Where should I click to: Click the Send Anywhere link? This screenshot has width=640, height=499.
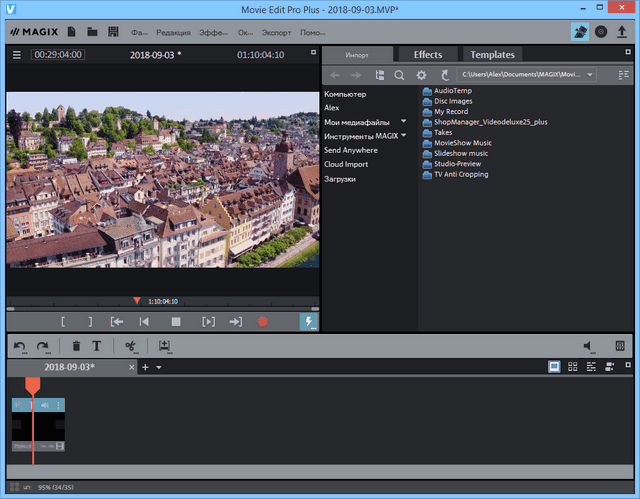[350, 149]
